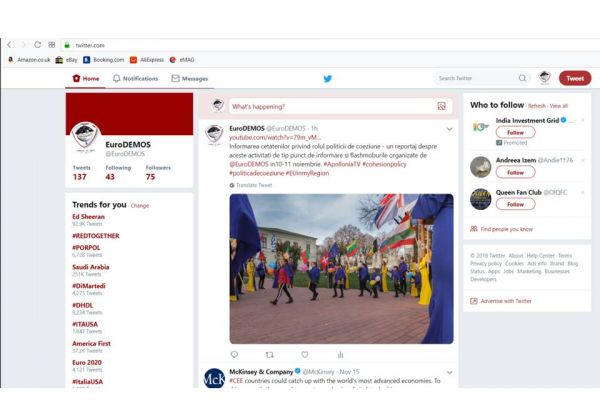Viewport: 600px width, 400px height.
Task: Reply to the EuroDEMOS tweet
Action: 235,355
